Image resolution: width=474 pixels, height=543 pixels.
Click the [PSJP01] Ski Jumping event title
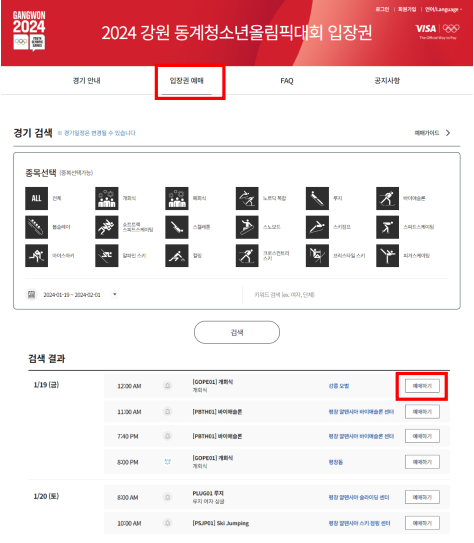[x=221, y=523]
